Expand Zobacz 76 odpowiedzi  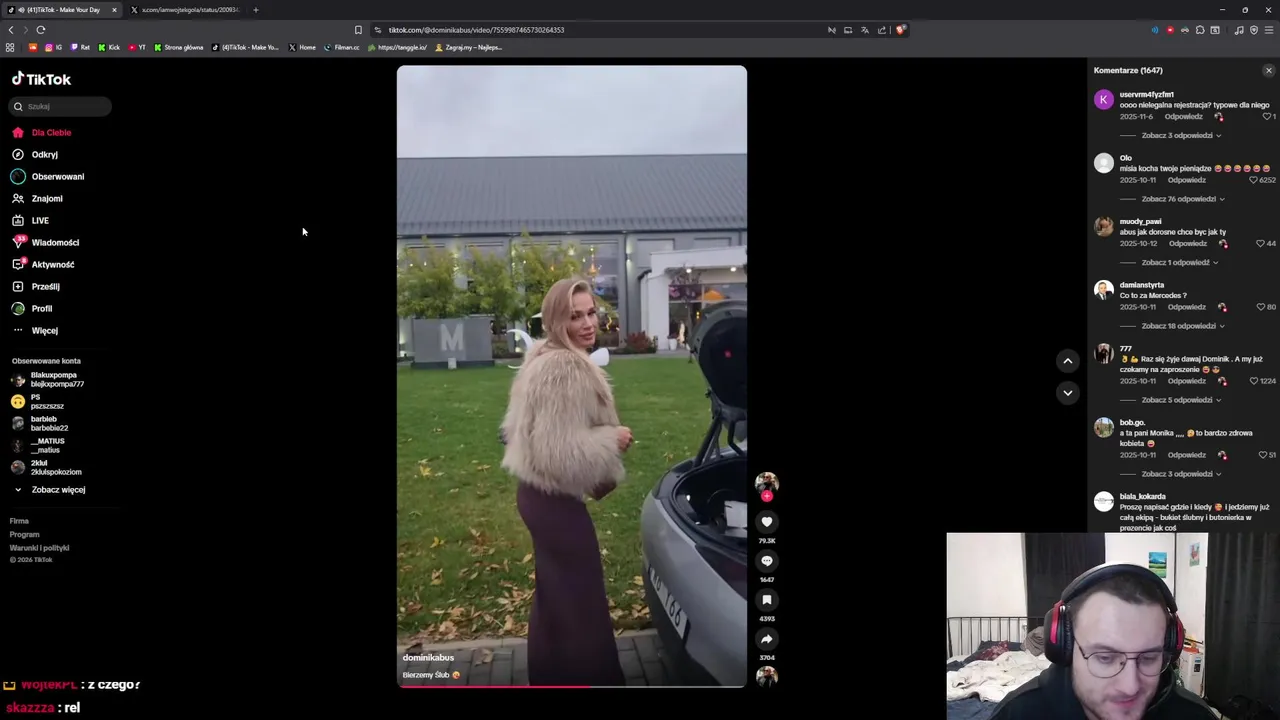pyautogui.click(x=1183, y=199)
